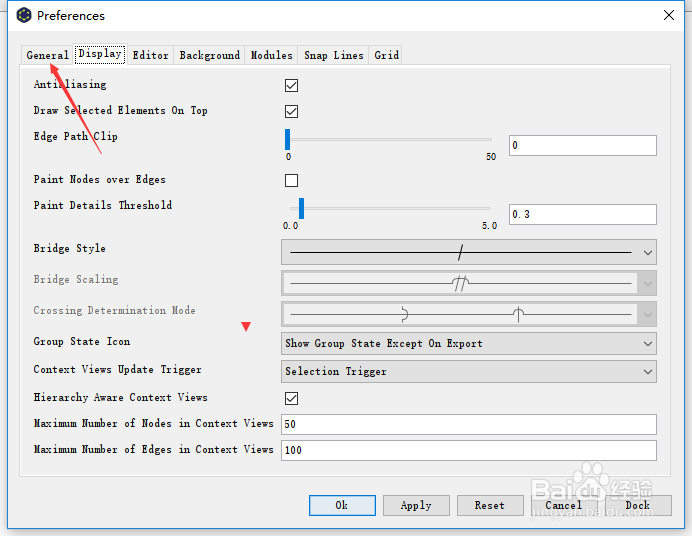Screen dimensions: 692x536
Task: Open the Editor tab
Action: [x=150, y=55]
